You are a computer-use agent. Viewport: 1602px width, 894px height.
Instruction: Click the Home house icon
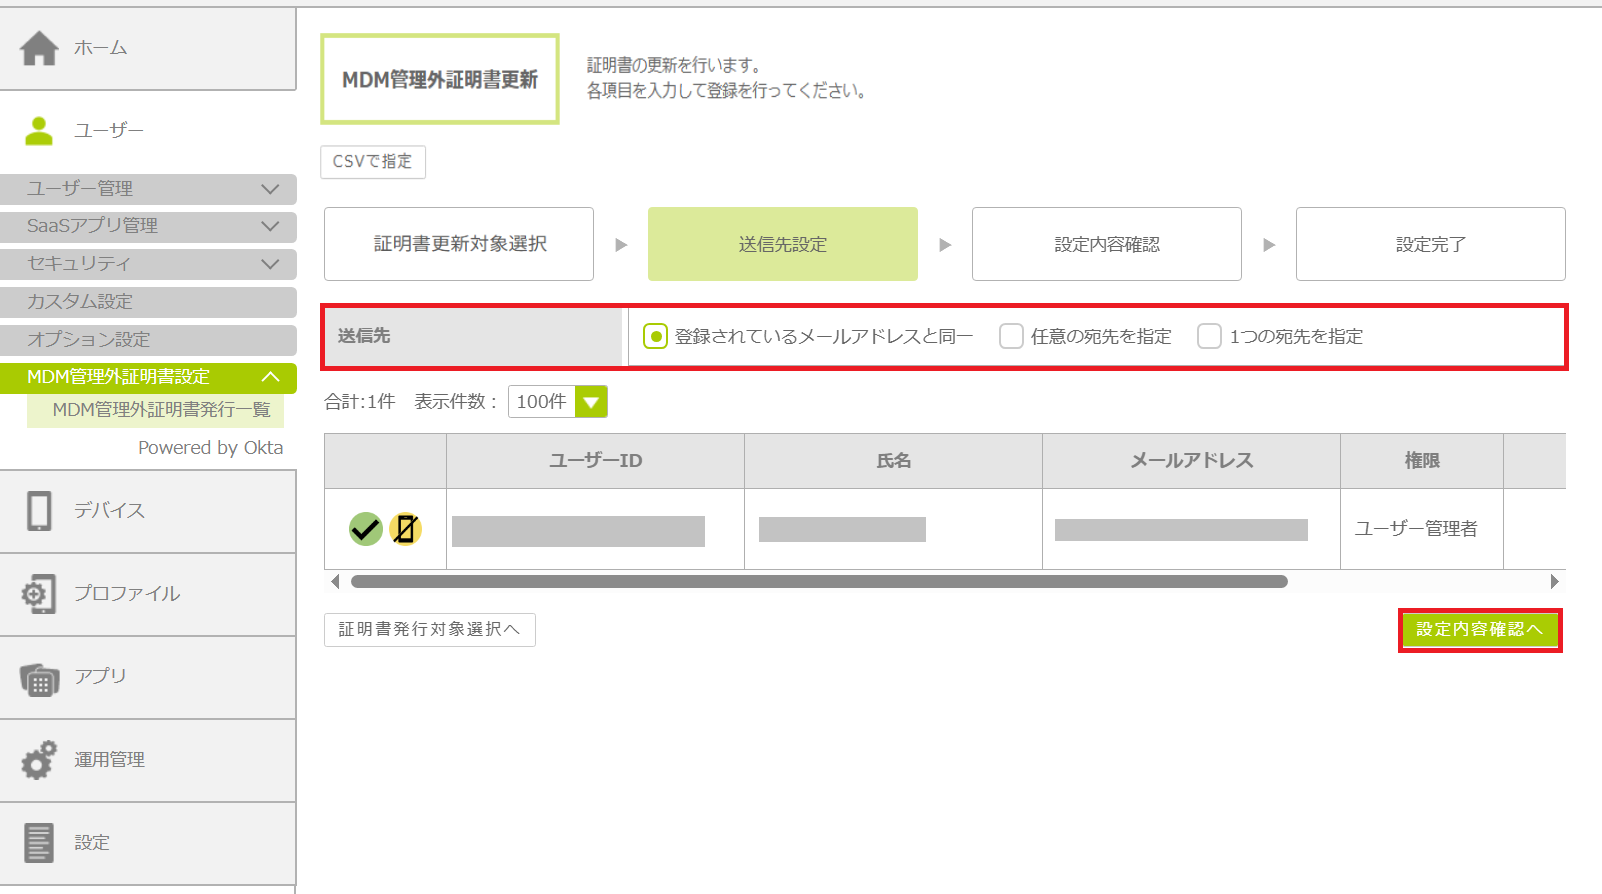[x=40, y=48]
